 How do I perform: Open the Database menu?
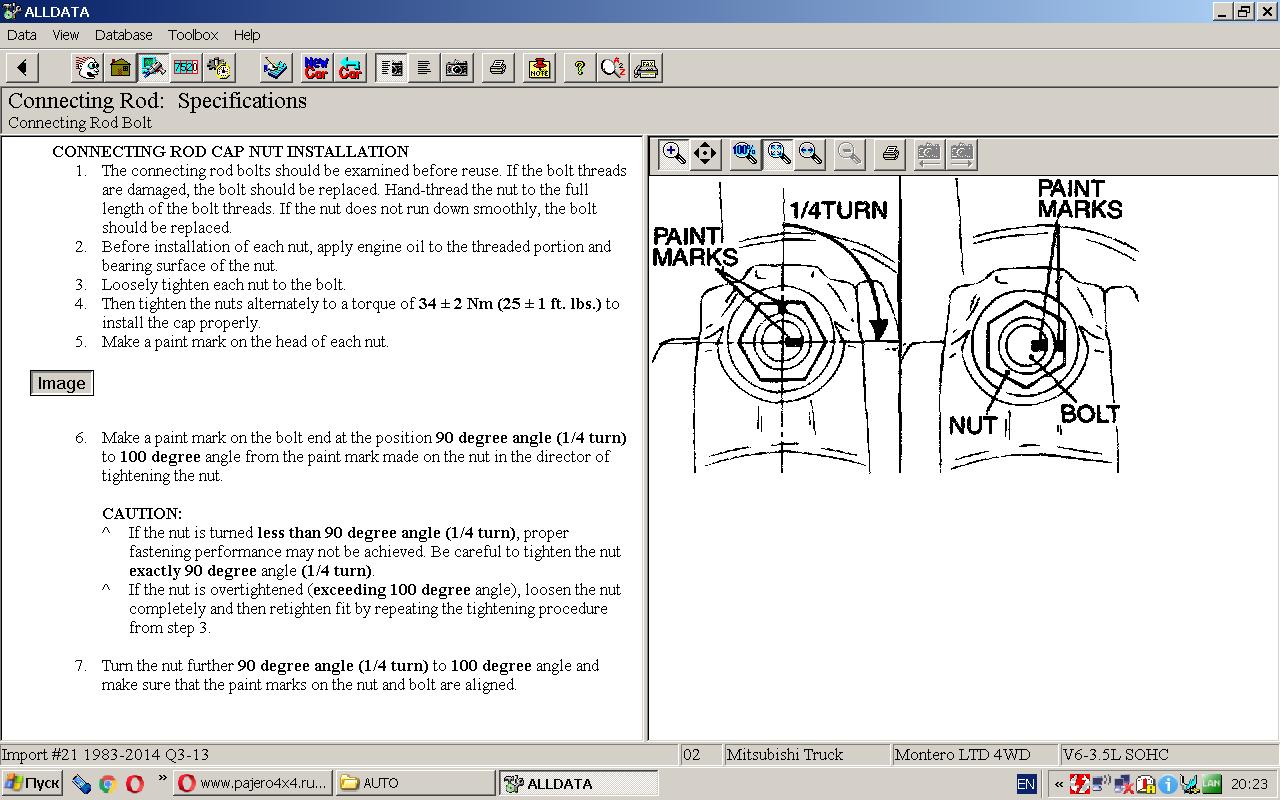(x=123, y=35)
